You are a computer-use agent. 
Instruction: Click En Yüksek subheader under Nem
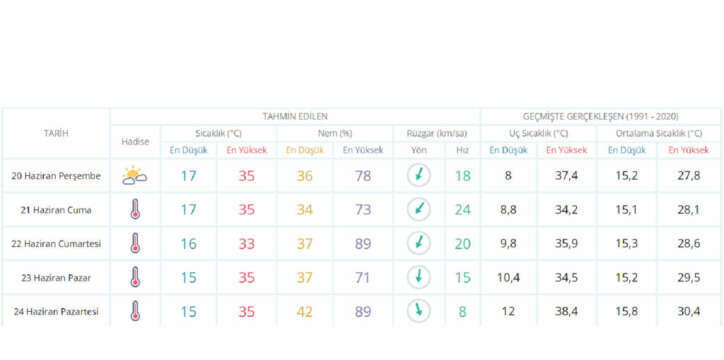[363, 150]
